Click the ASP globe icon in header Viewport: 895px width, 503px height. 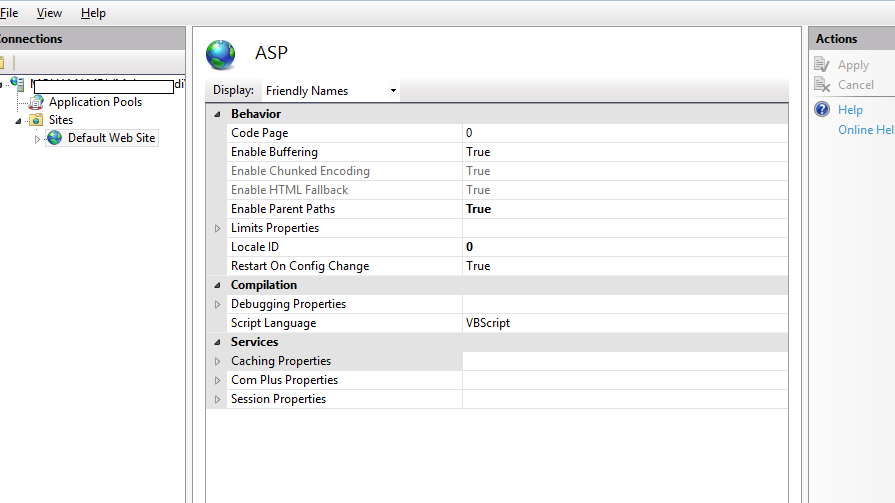(221, 54)
